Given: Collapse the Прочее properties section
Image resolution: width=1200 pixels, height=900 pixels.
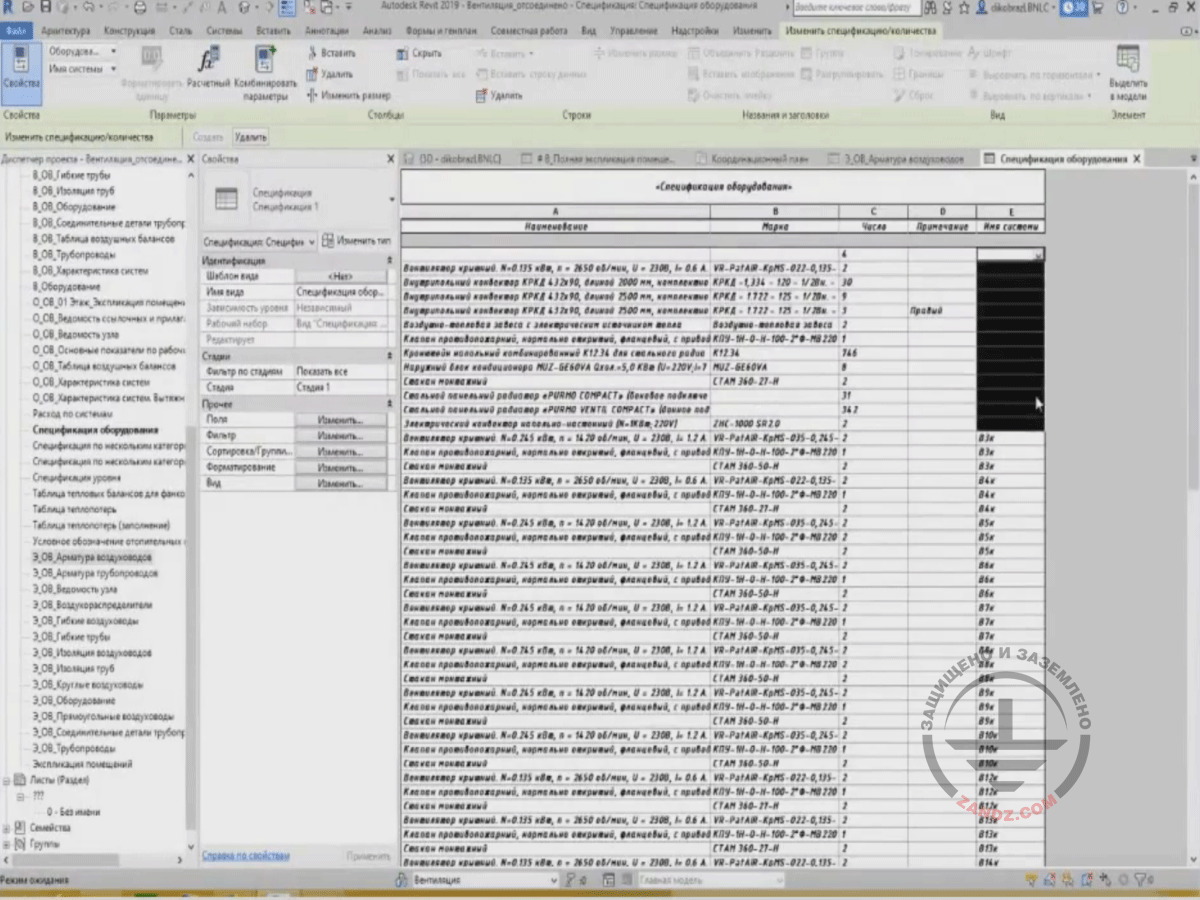Looking at the screenshot, I should point(389,404).
